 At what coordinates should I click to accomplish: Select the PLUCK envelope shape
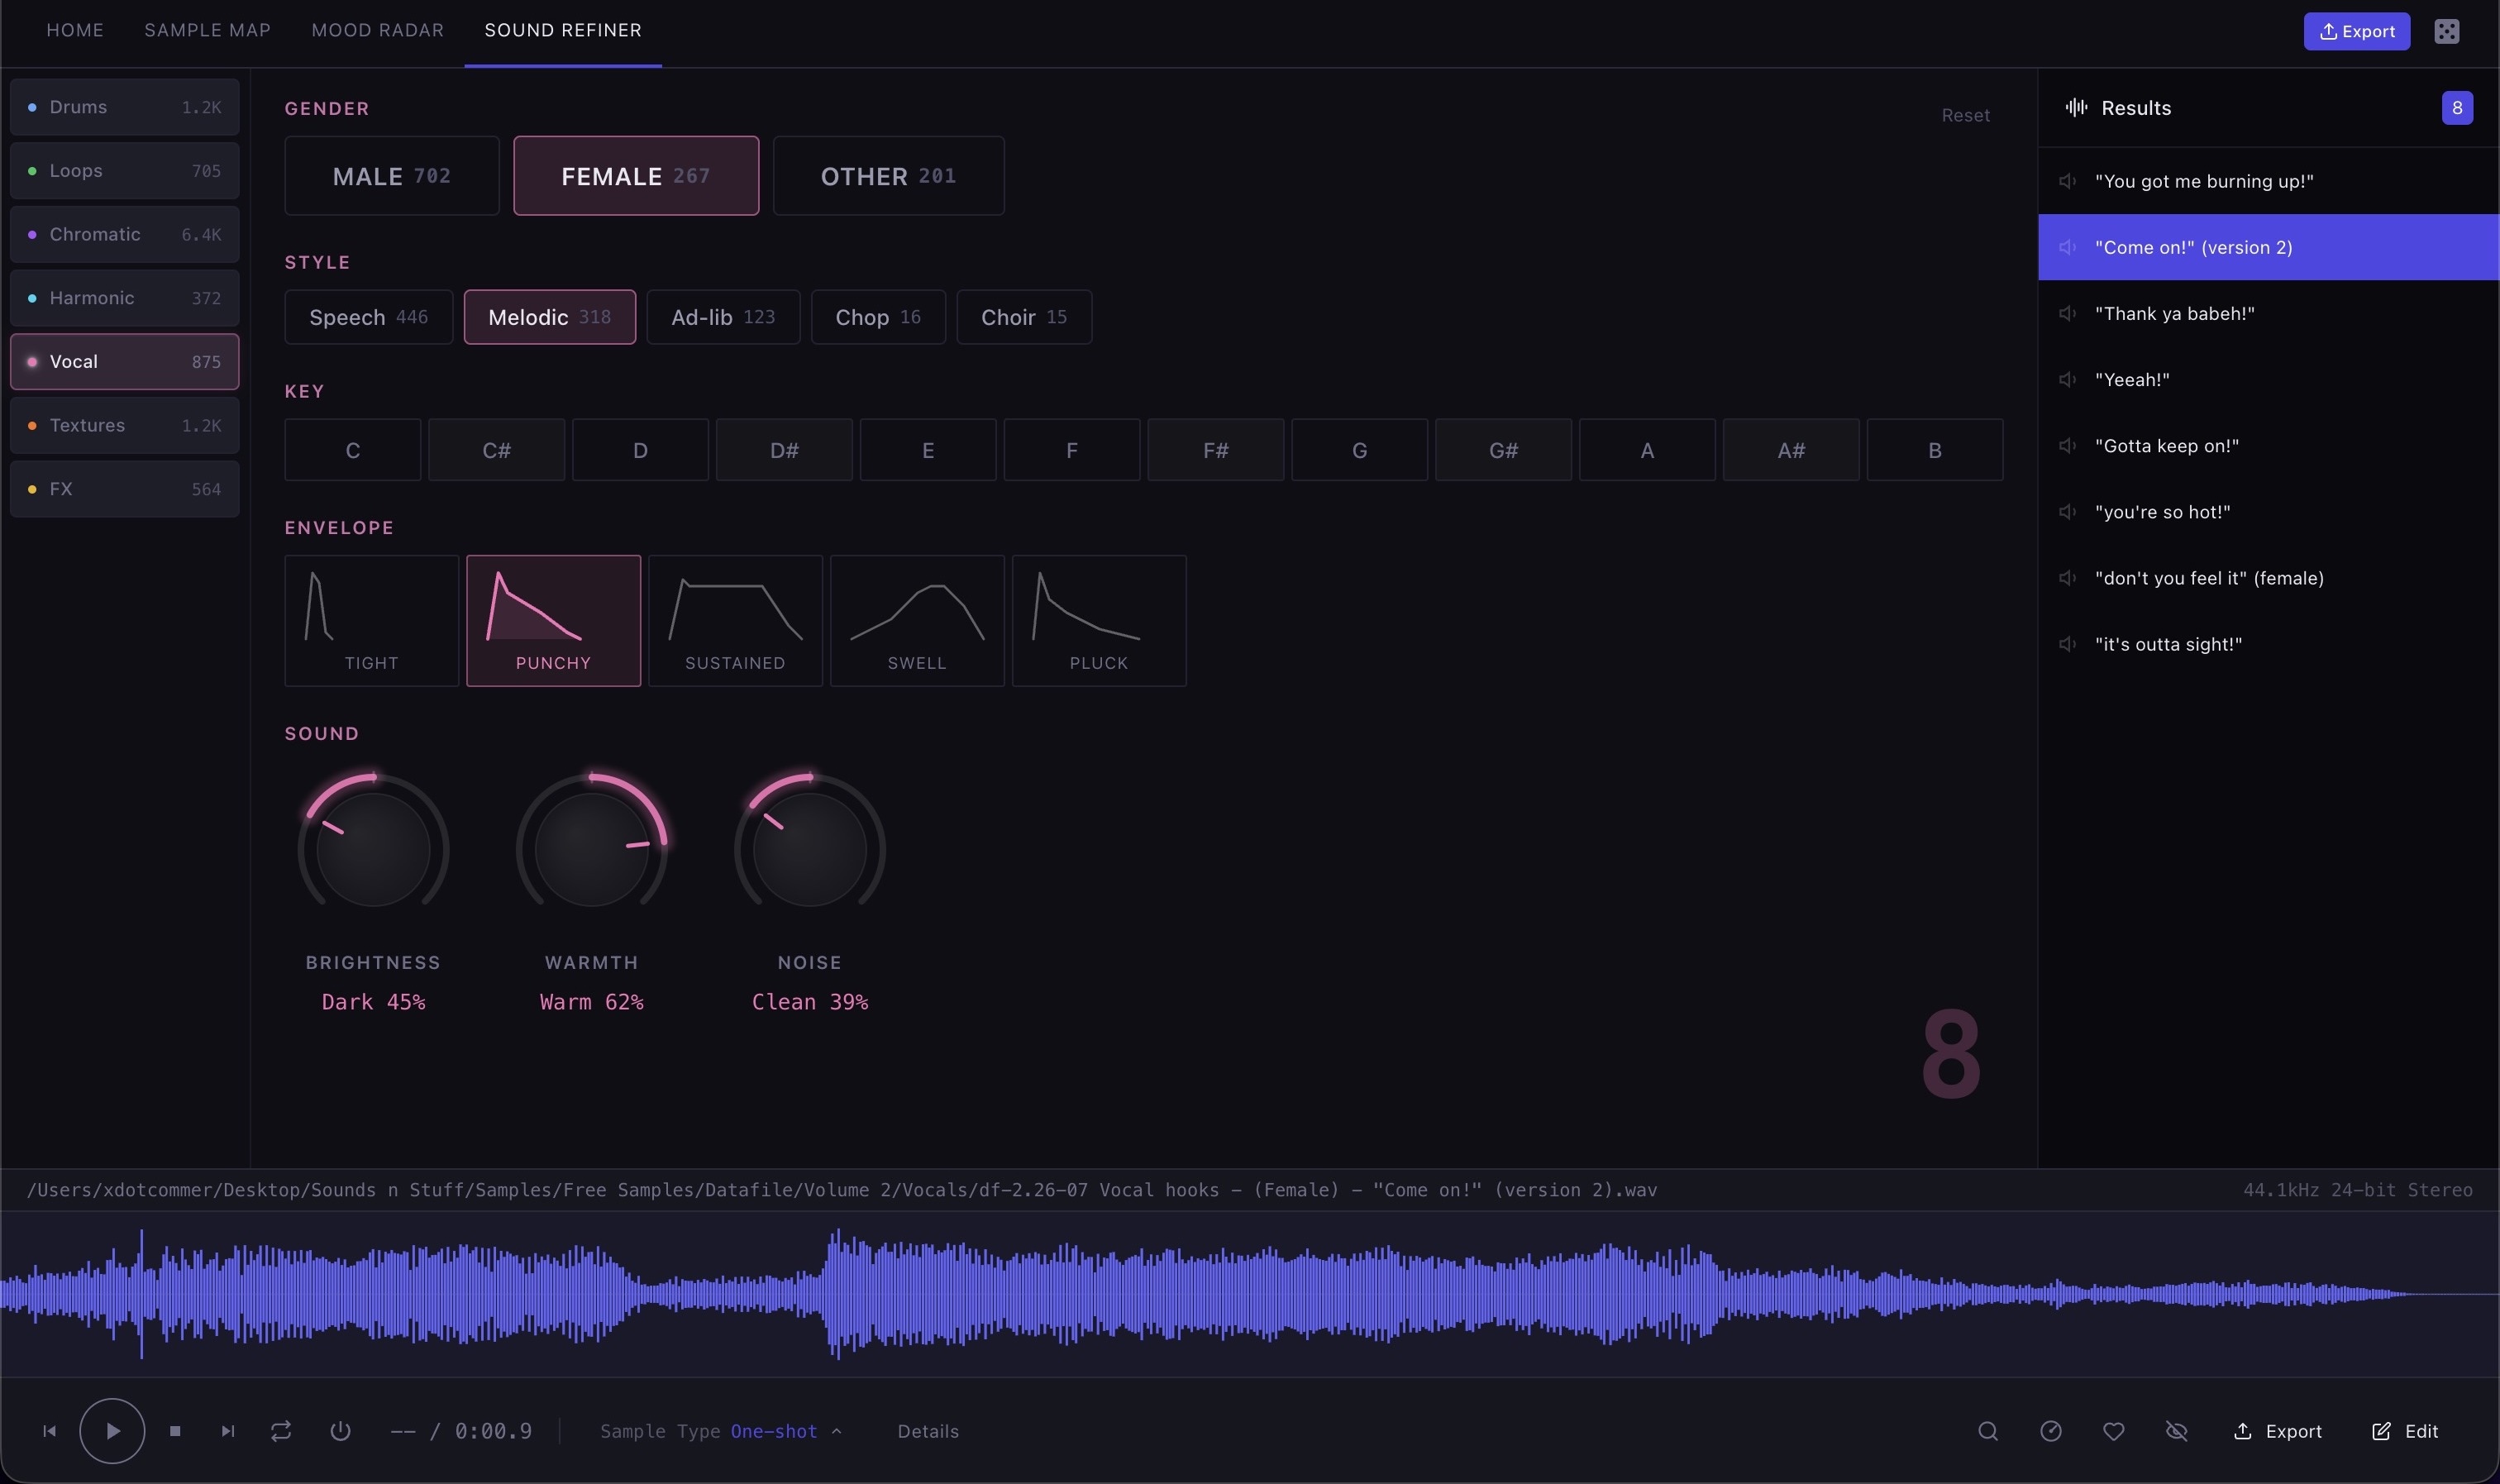1098,620
